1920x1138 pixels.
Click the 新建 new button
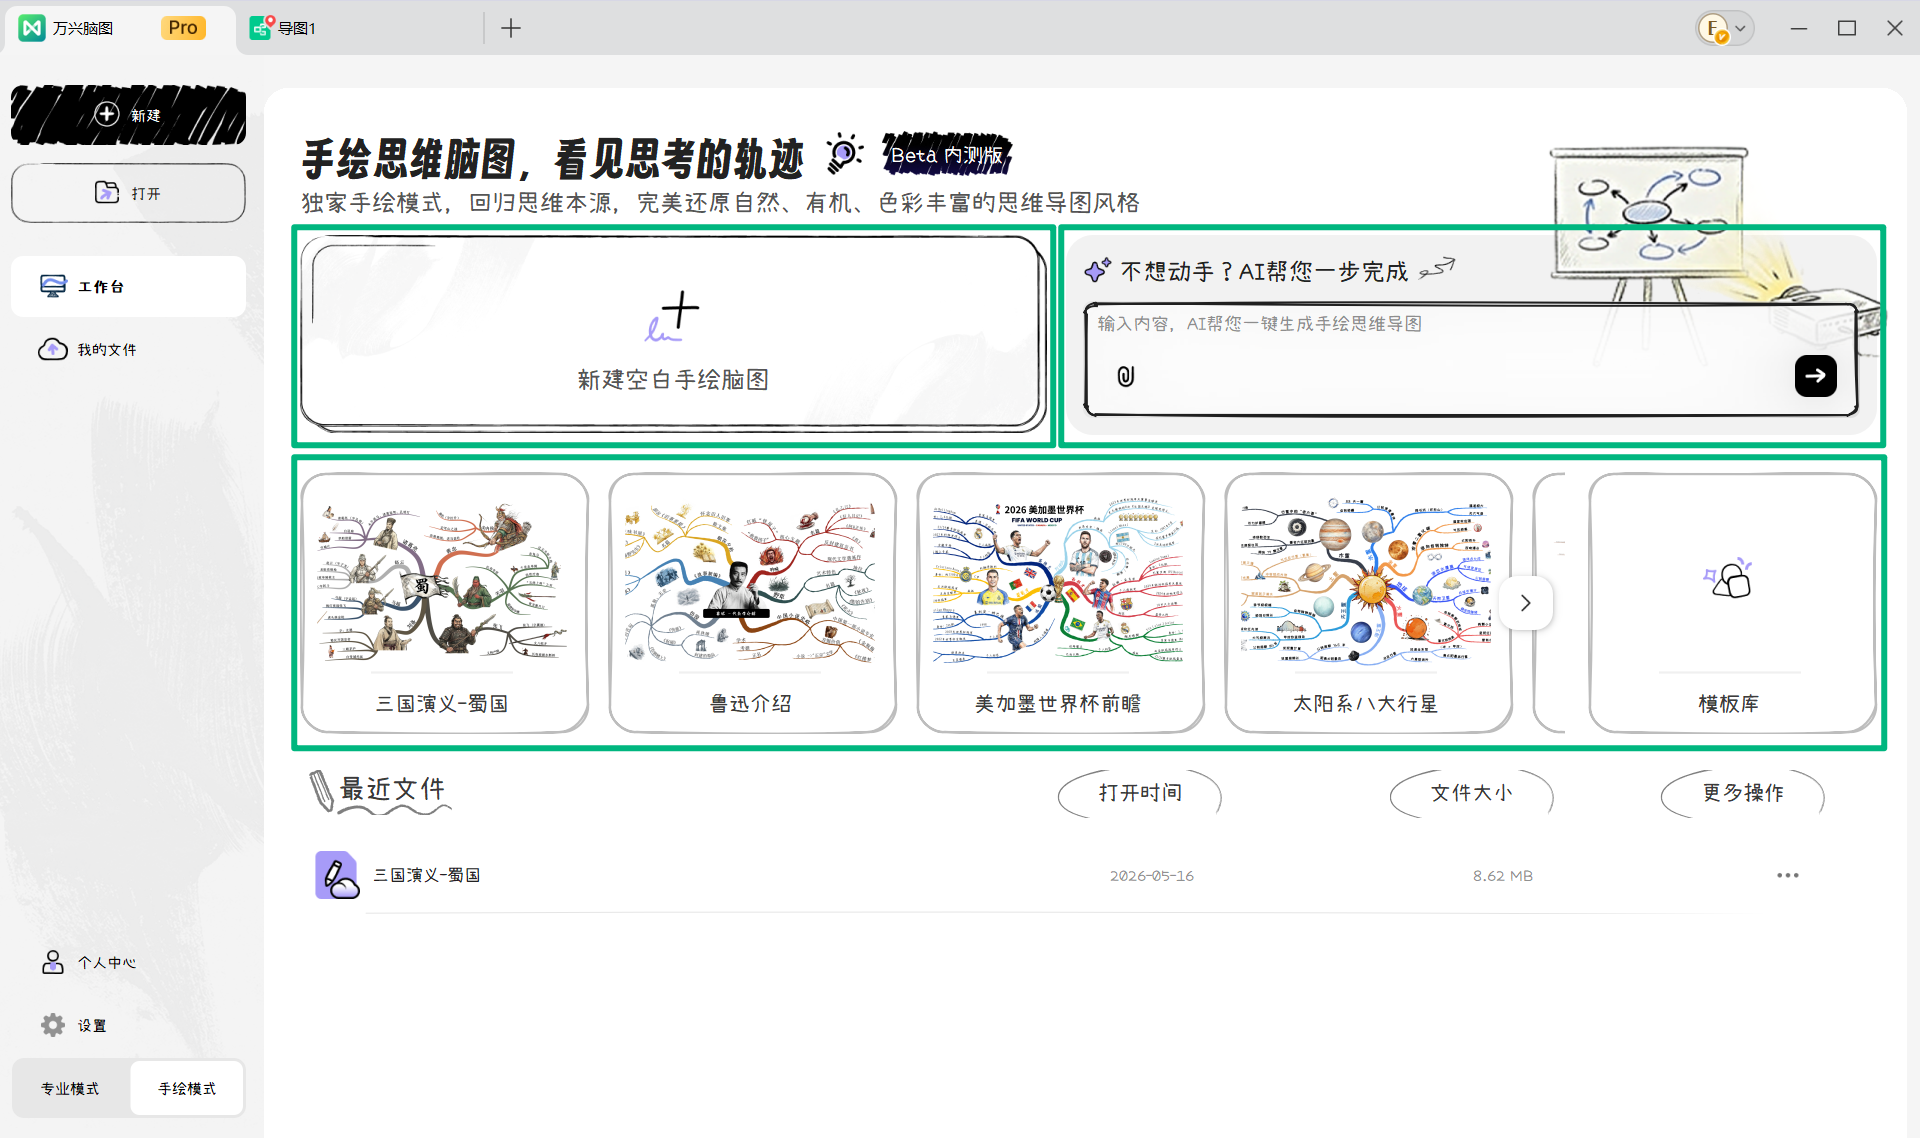point(128,115)
